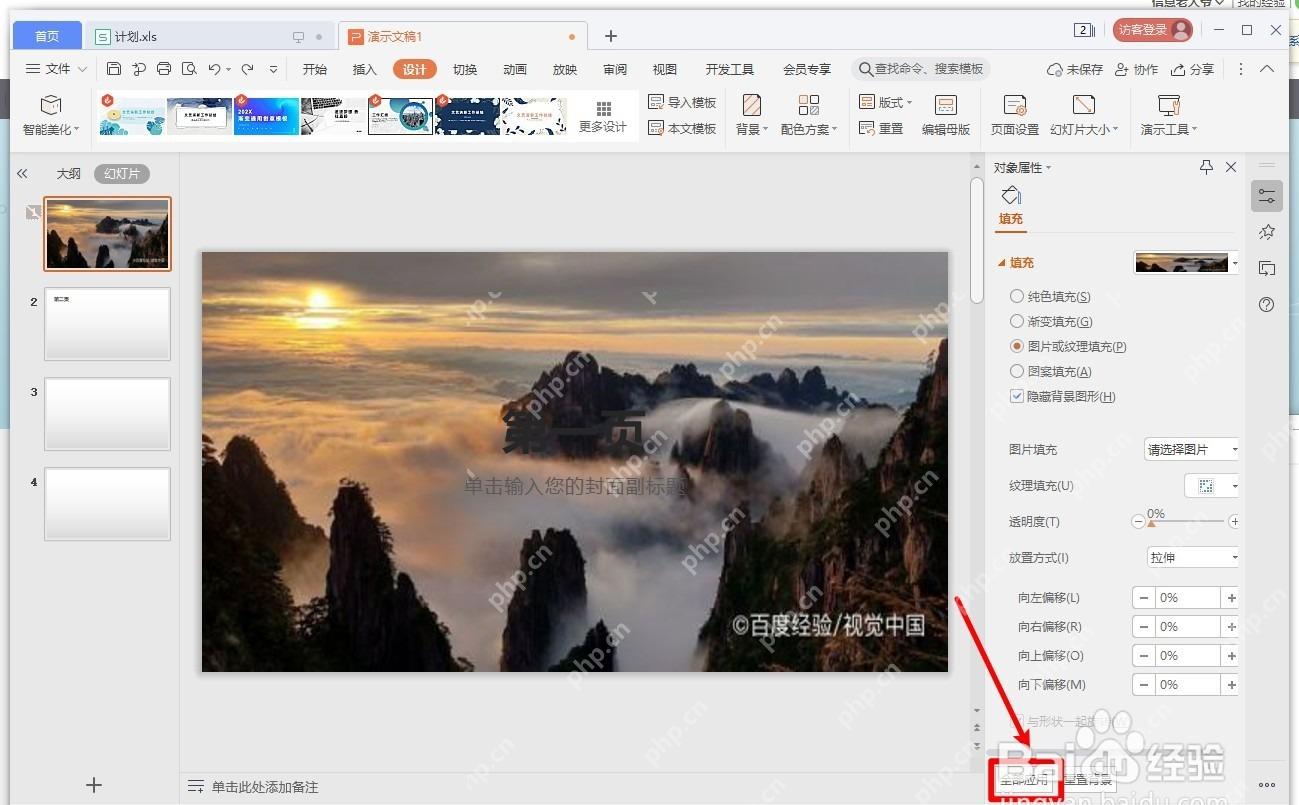1299x805 pixels.
Task: Open the sidebar more options ellipsis
Action: click(x=1267, y=785)
